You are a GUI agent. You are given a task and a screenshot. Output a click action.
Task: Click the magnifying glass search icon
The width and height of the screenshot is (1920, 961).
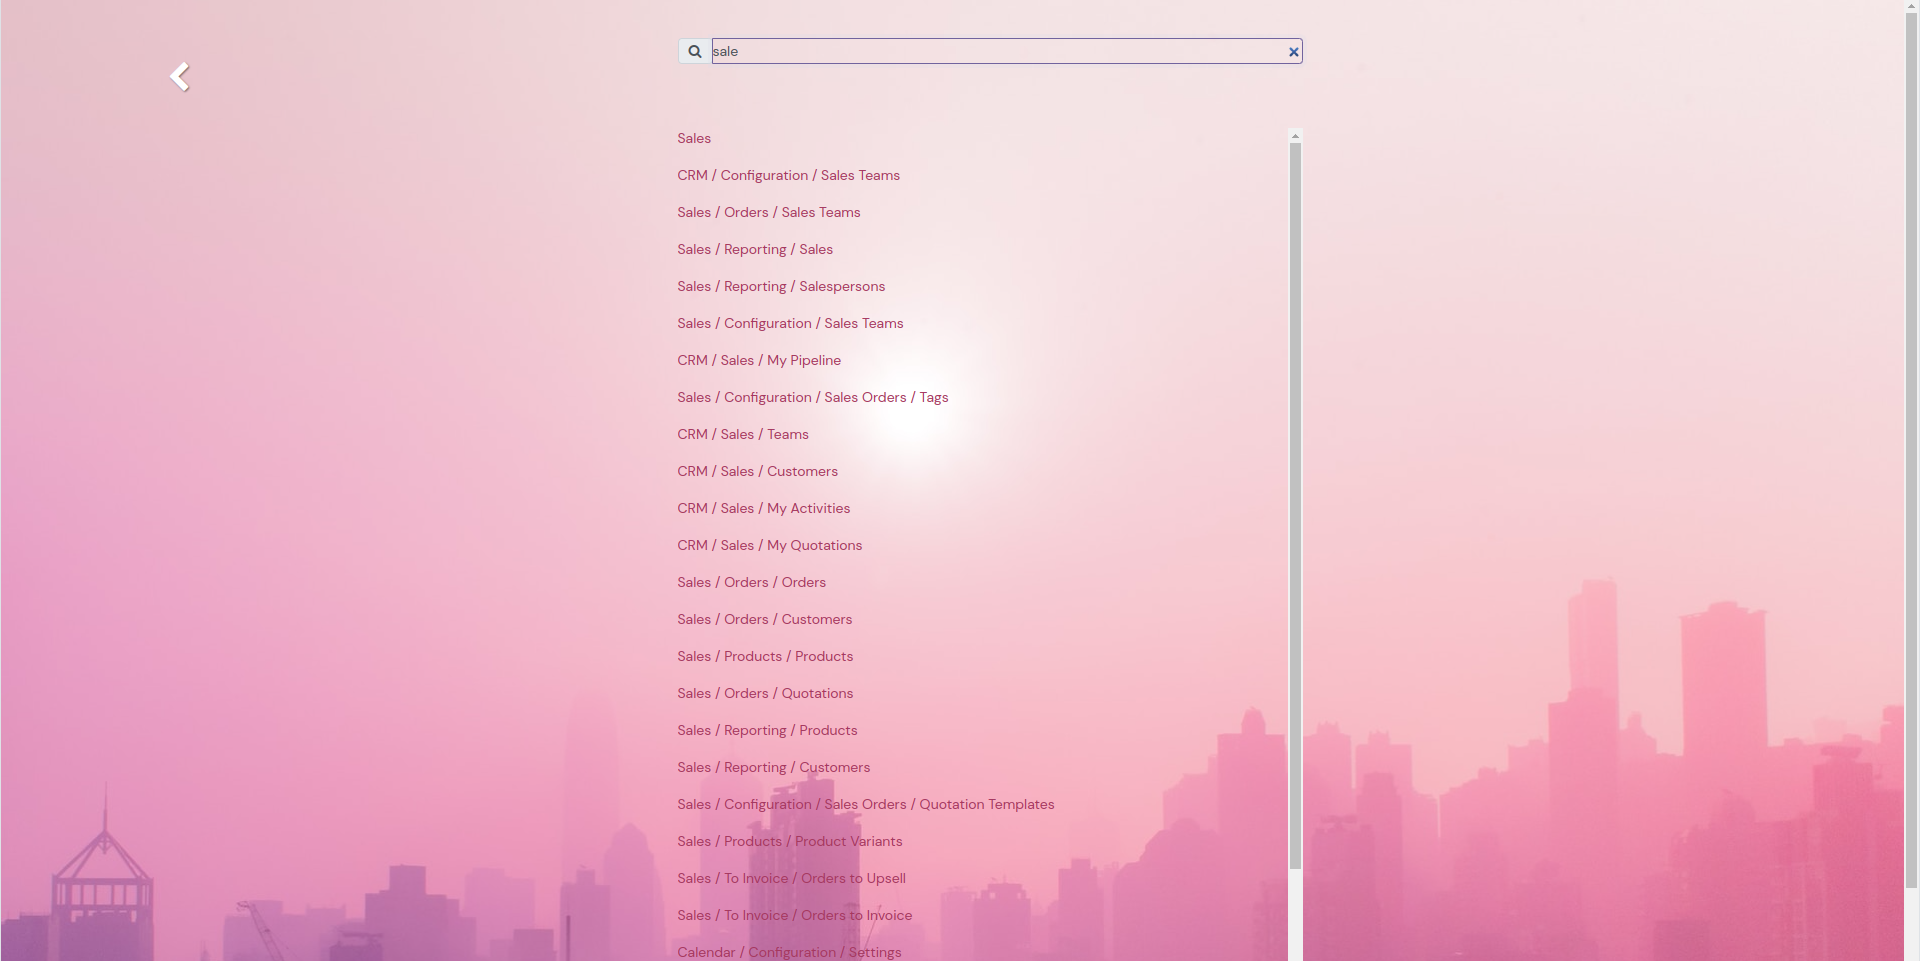pos(693,51)
